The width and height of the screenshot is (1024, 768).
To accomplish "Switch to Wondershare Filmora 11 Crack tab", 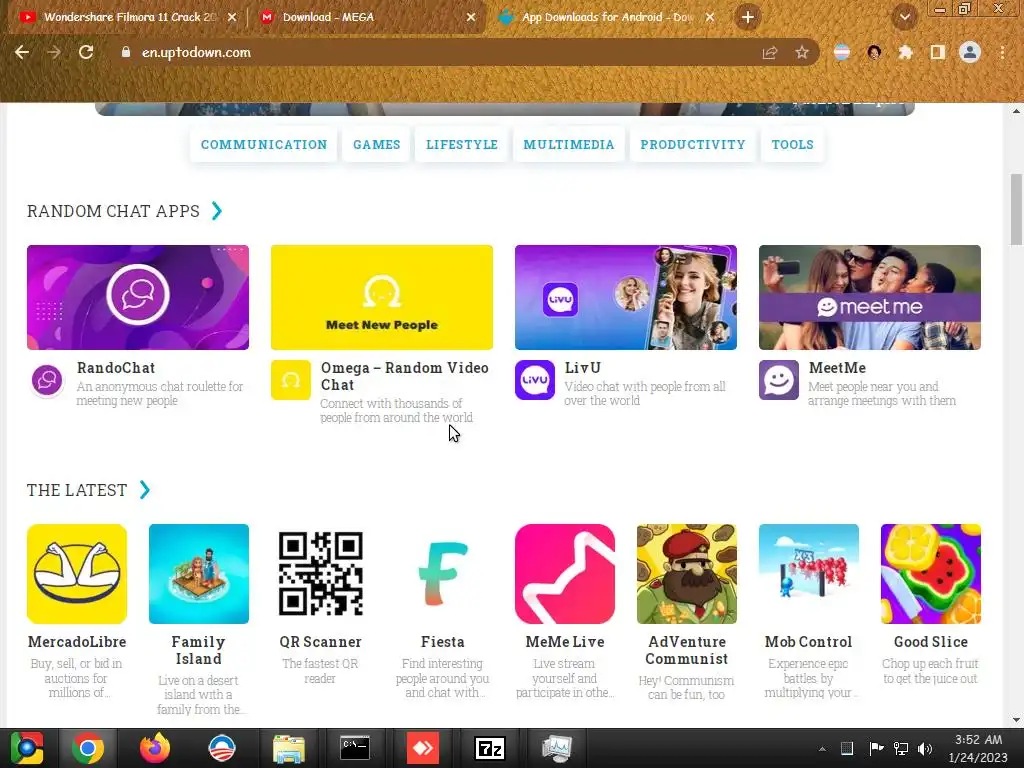I will click(x=128, y=18).
